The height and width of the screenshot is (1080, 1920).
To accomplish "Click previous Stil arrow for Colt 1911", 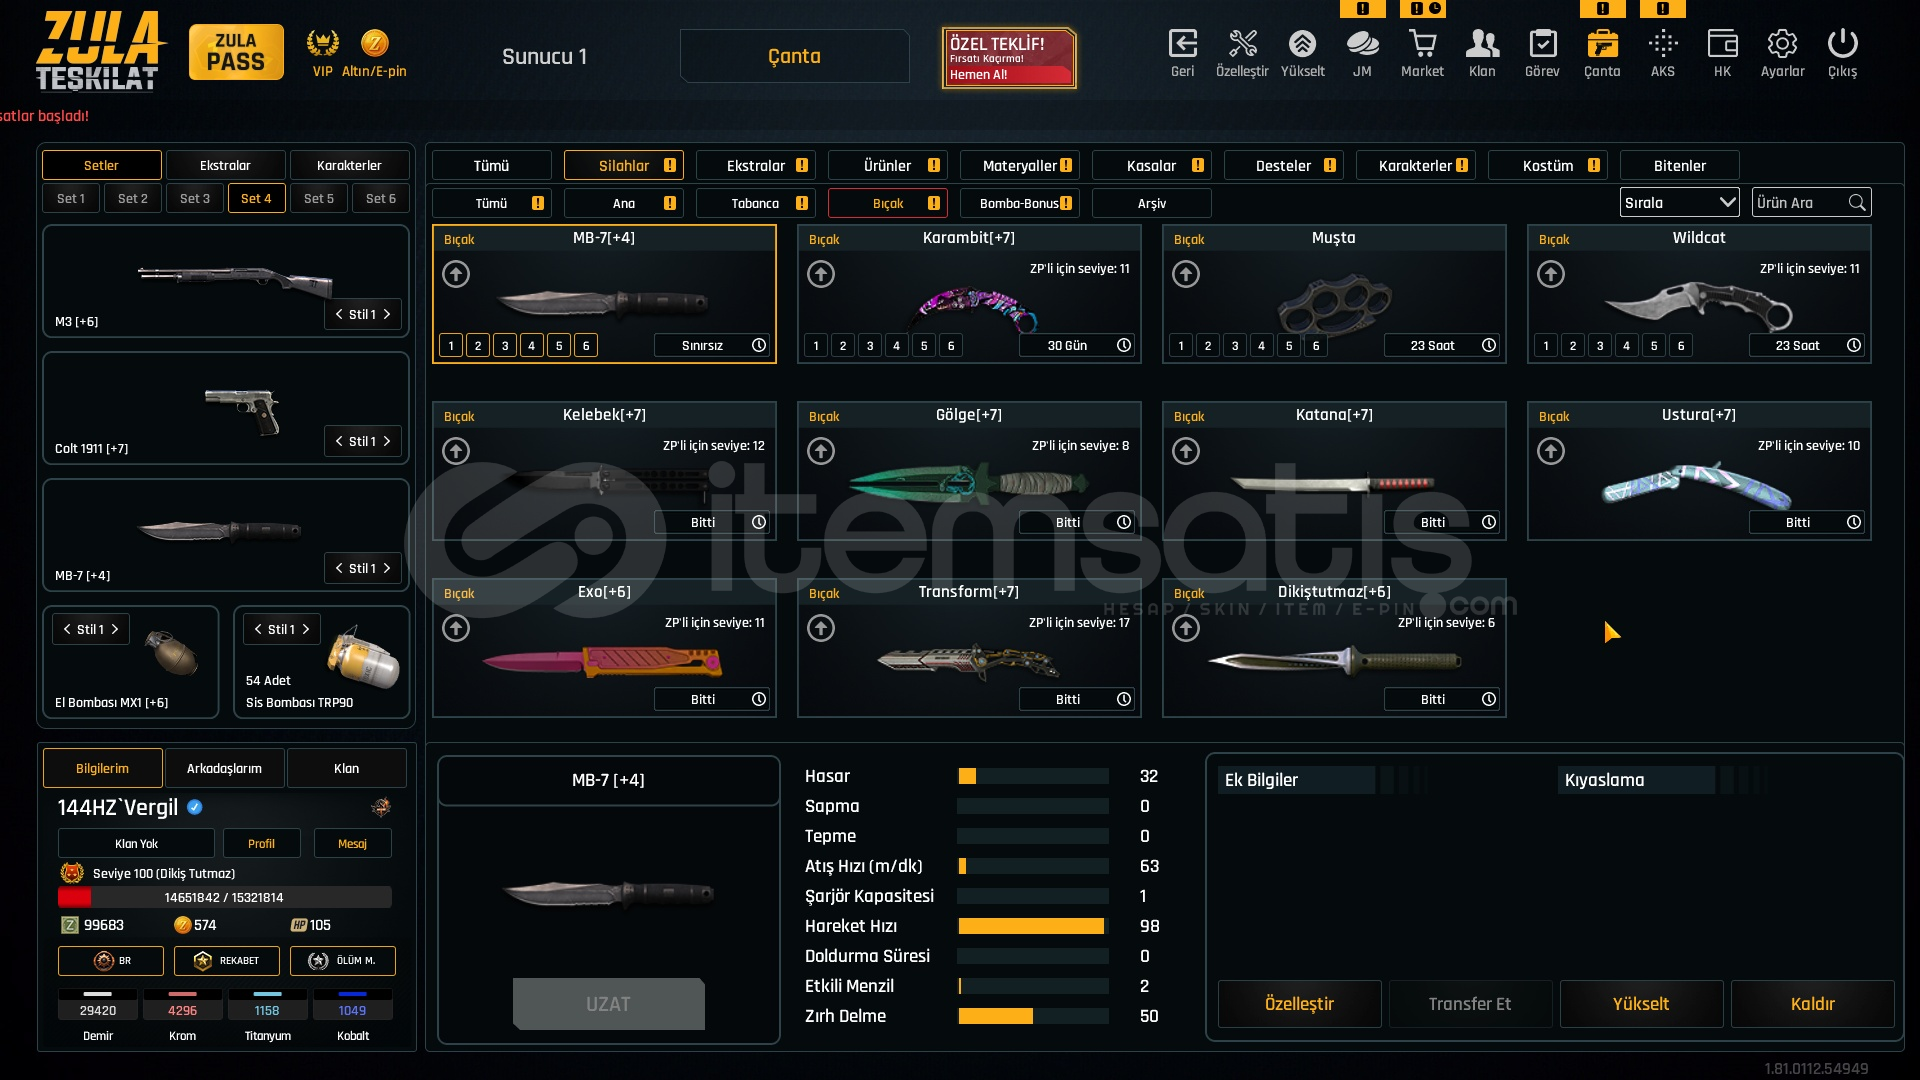I will pos(339,441).
